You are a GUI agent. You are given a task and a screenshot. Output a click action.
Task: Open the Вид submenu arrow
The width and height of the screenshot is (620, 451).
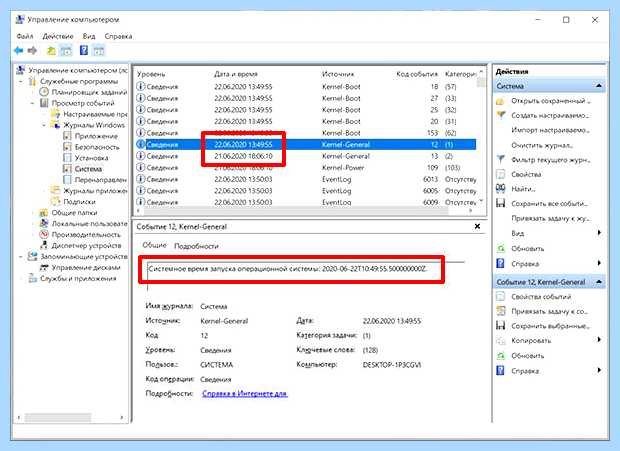tap(599, 233)
